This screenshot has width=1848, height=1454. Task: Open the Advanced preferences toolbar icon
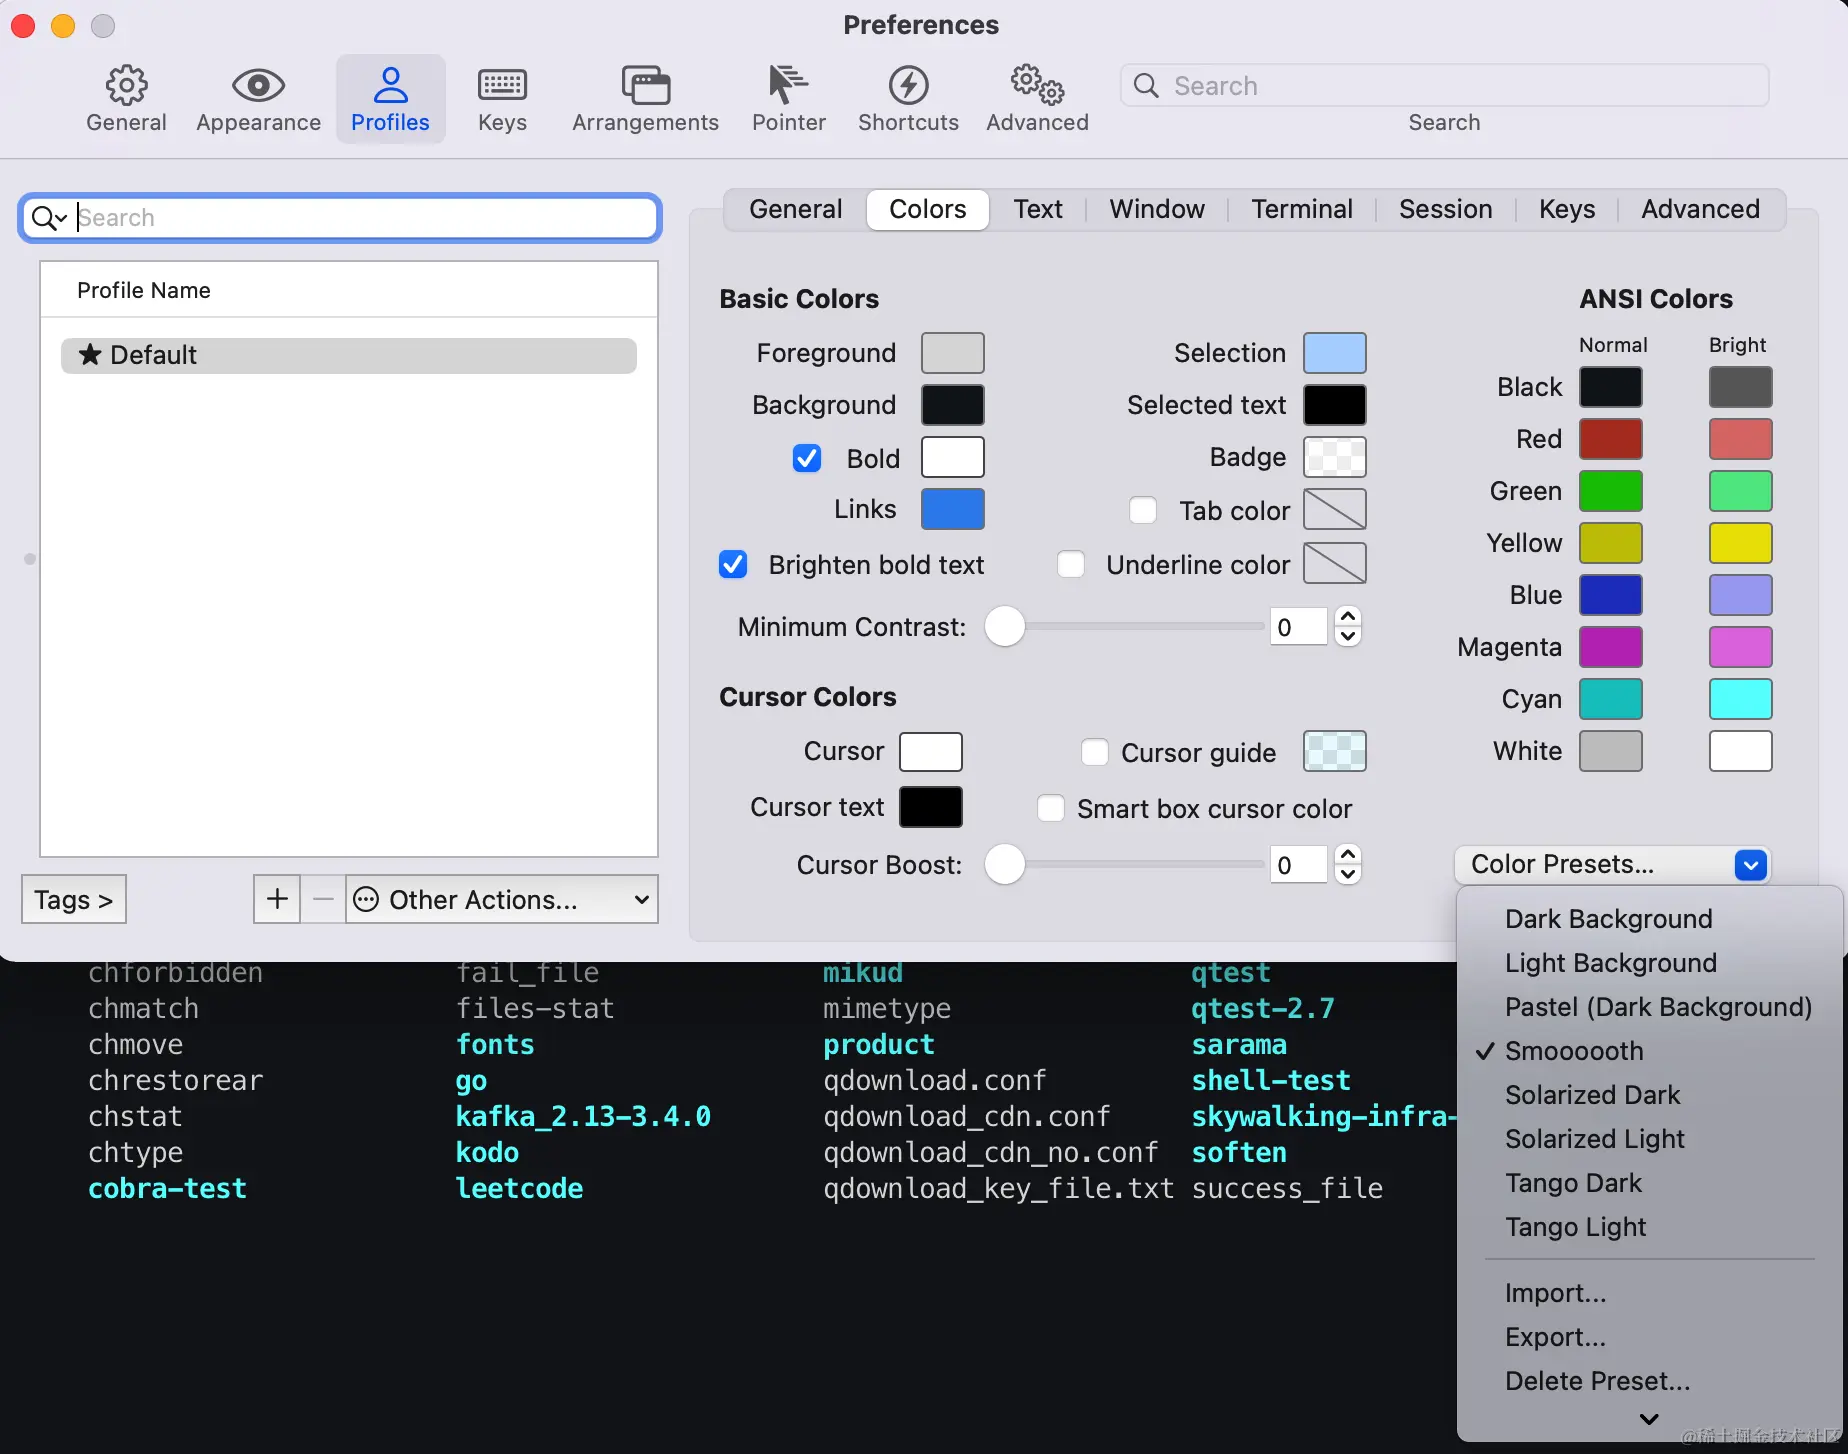click(x=1037, y=99)
